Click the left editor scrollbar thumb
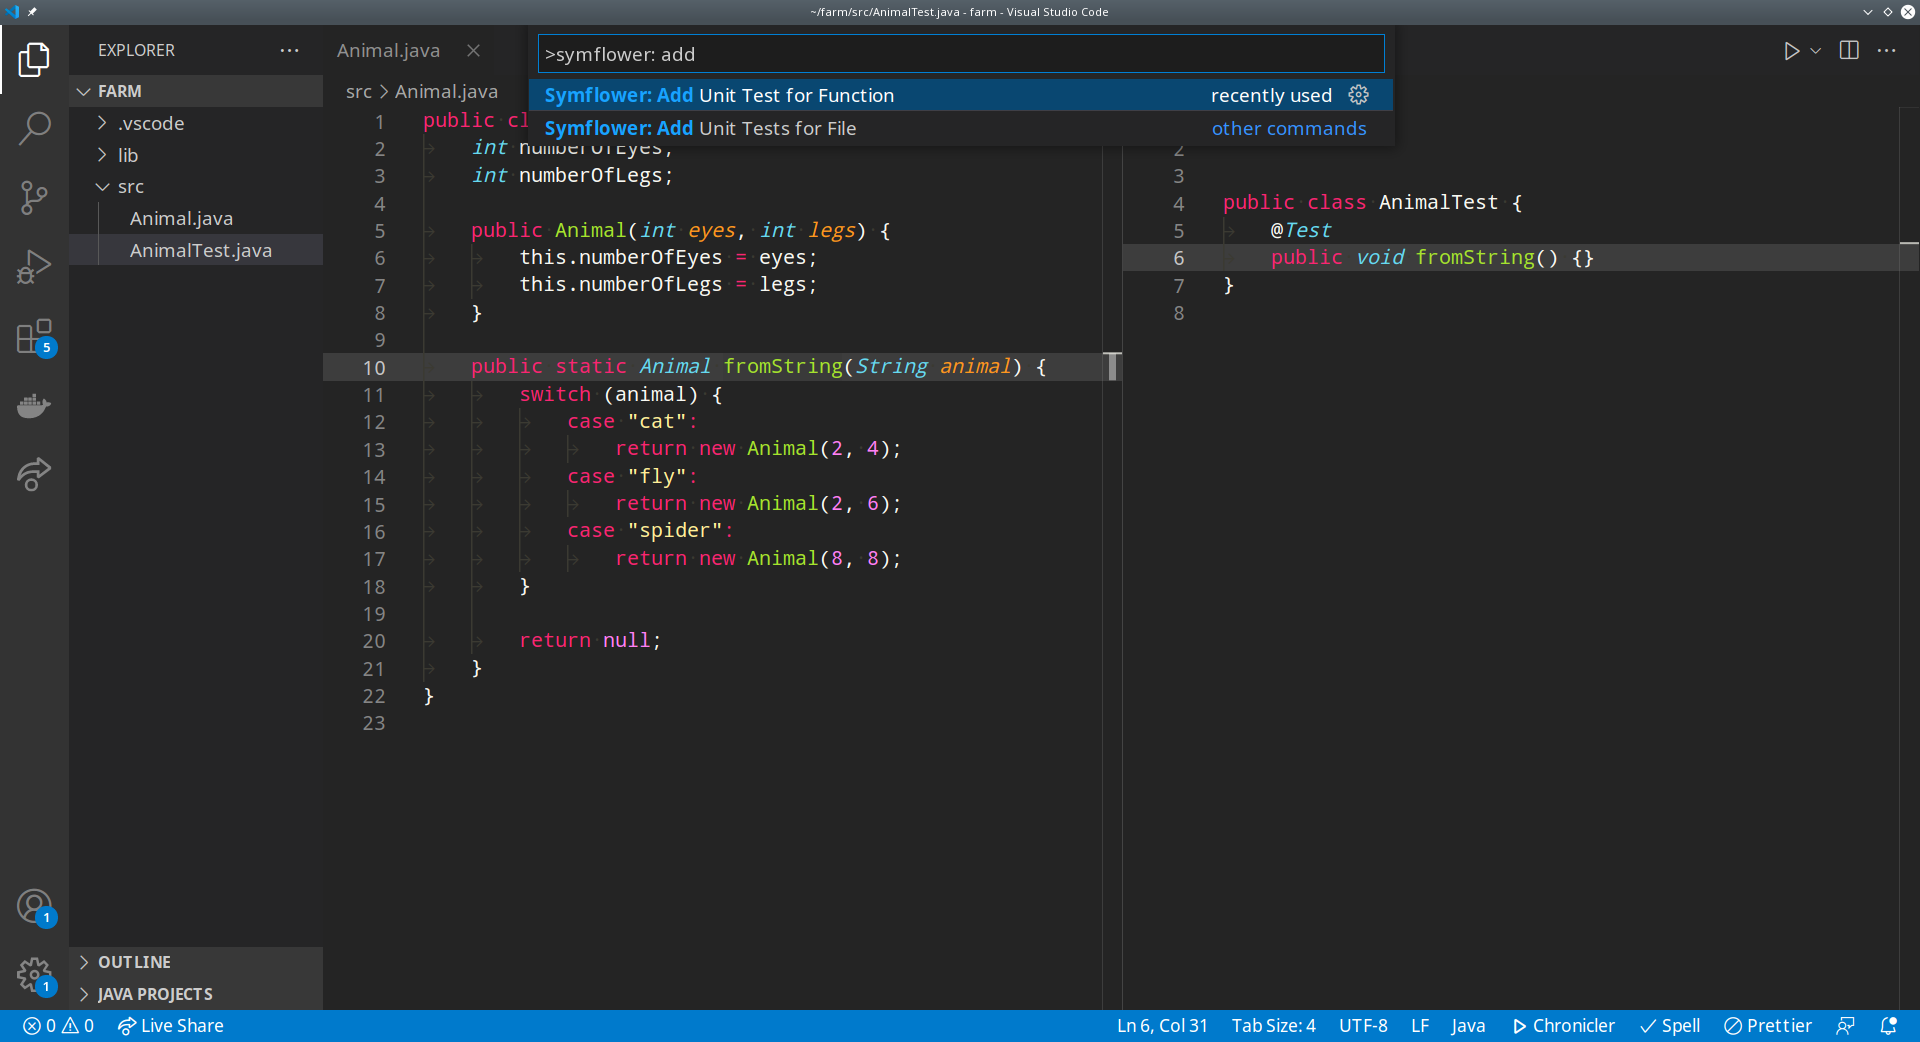 (x=1112, y=366)
